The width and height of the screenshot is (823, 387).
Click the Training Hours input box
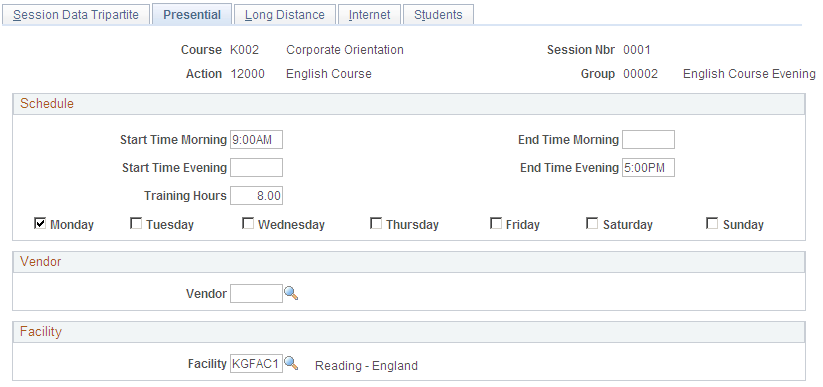pyautogui.click(x=256, y=196)
